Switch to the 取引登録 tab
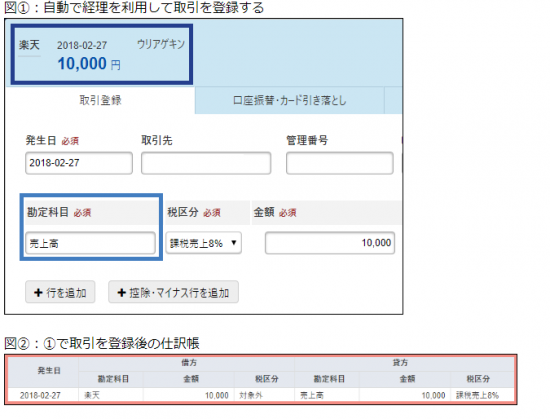Screen dimensions: 550x419 point(100,100)
